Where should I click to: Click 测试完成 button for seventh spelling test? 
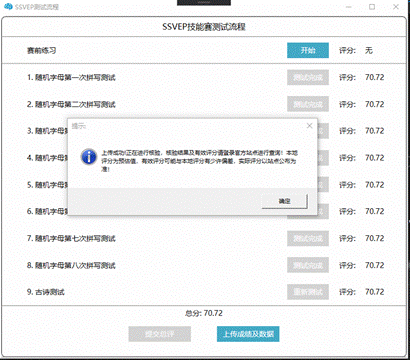click(x=308, y=238)
